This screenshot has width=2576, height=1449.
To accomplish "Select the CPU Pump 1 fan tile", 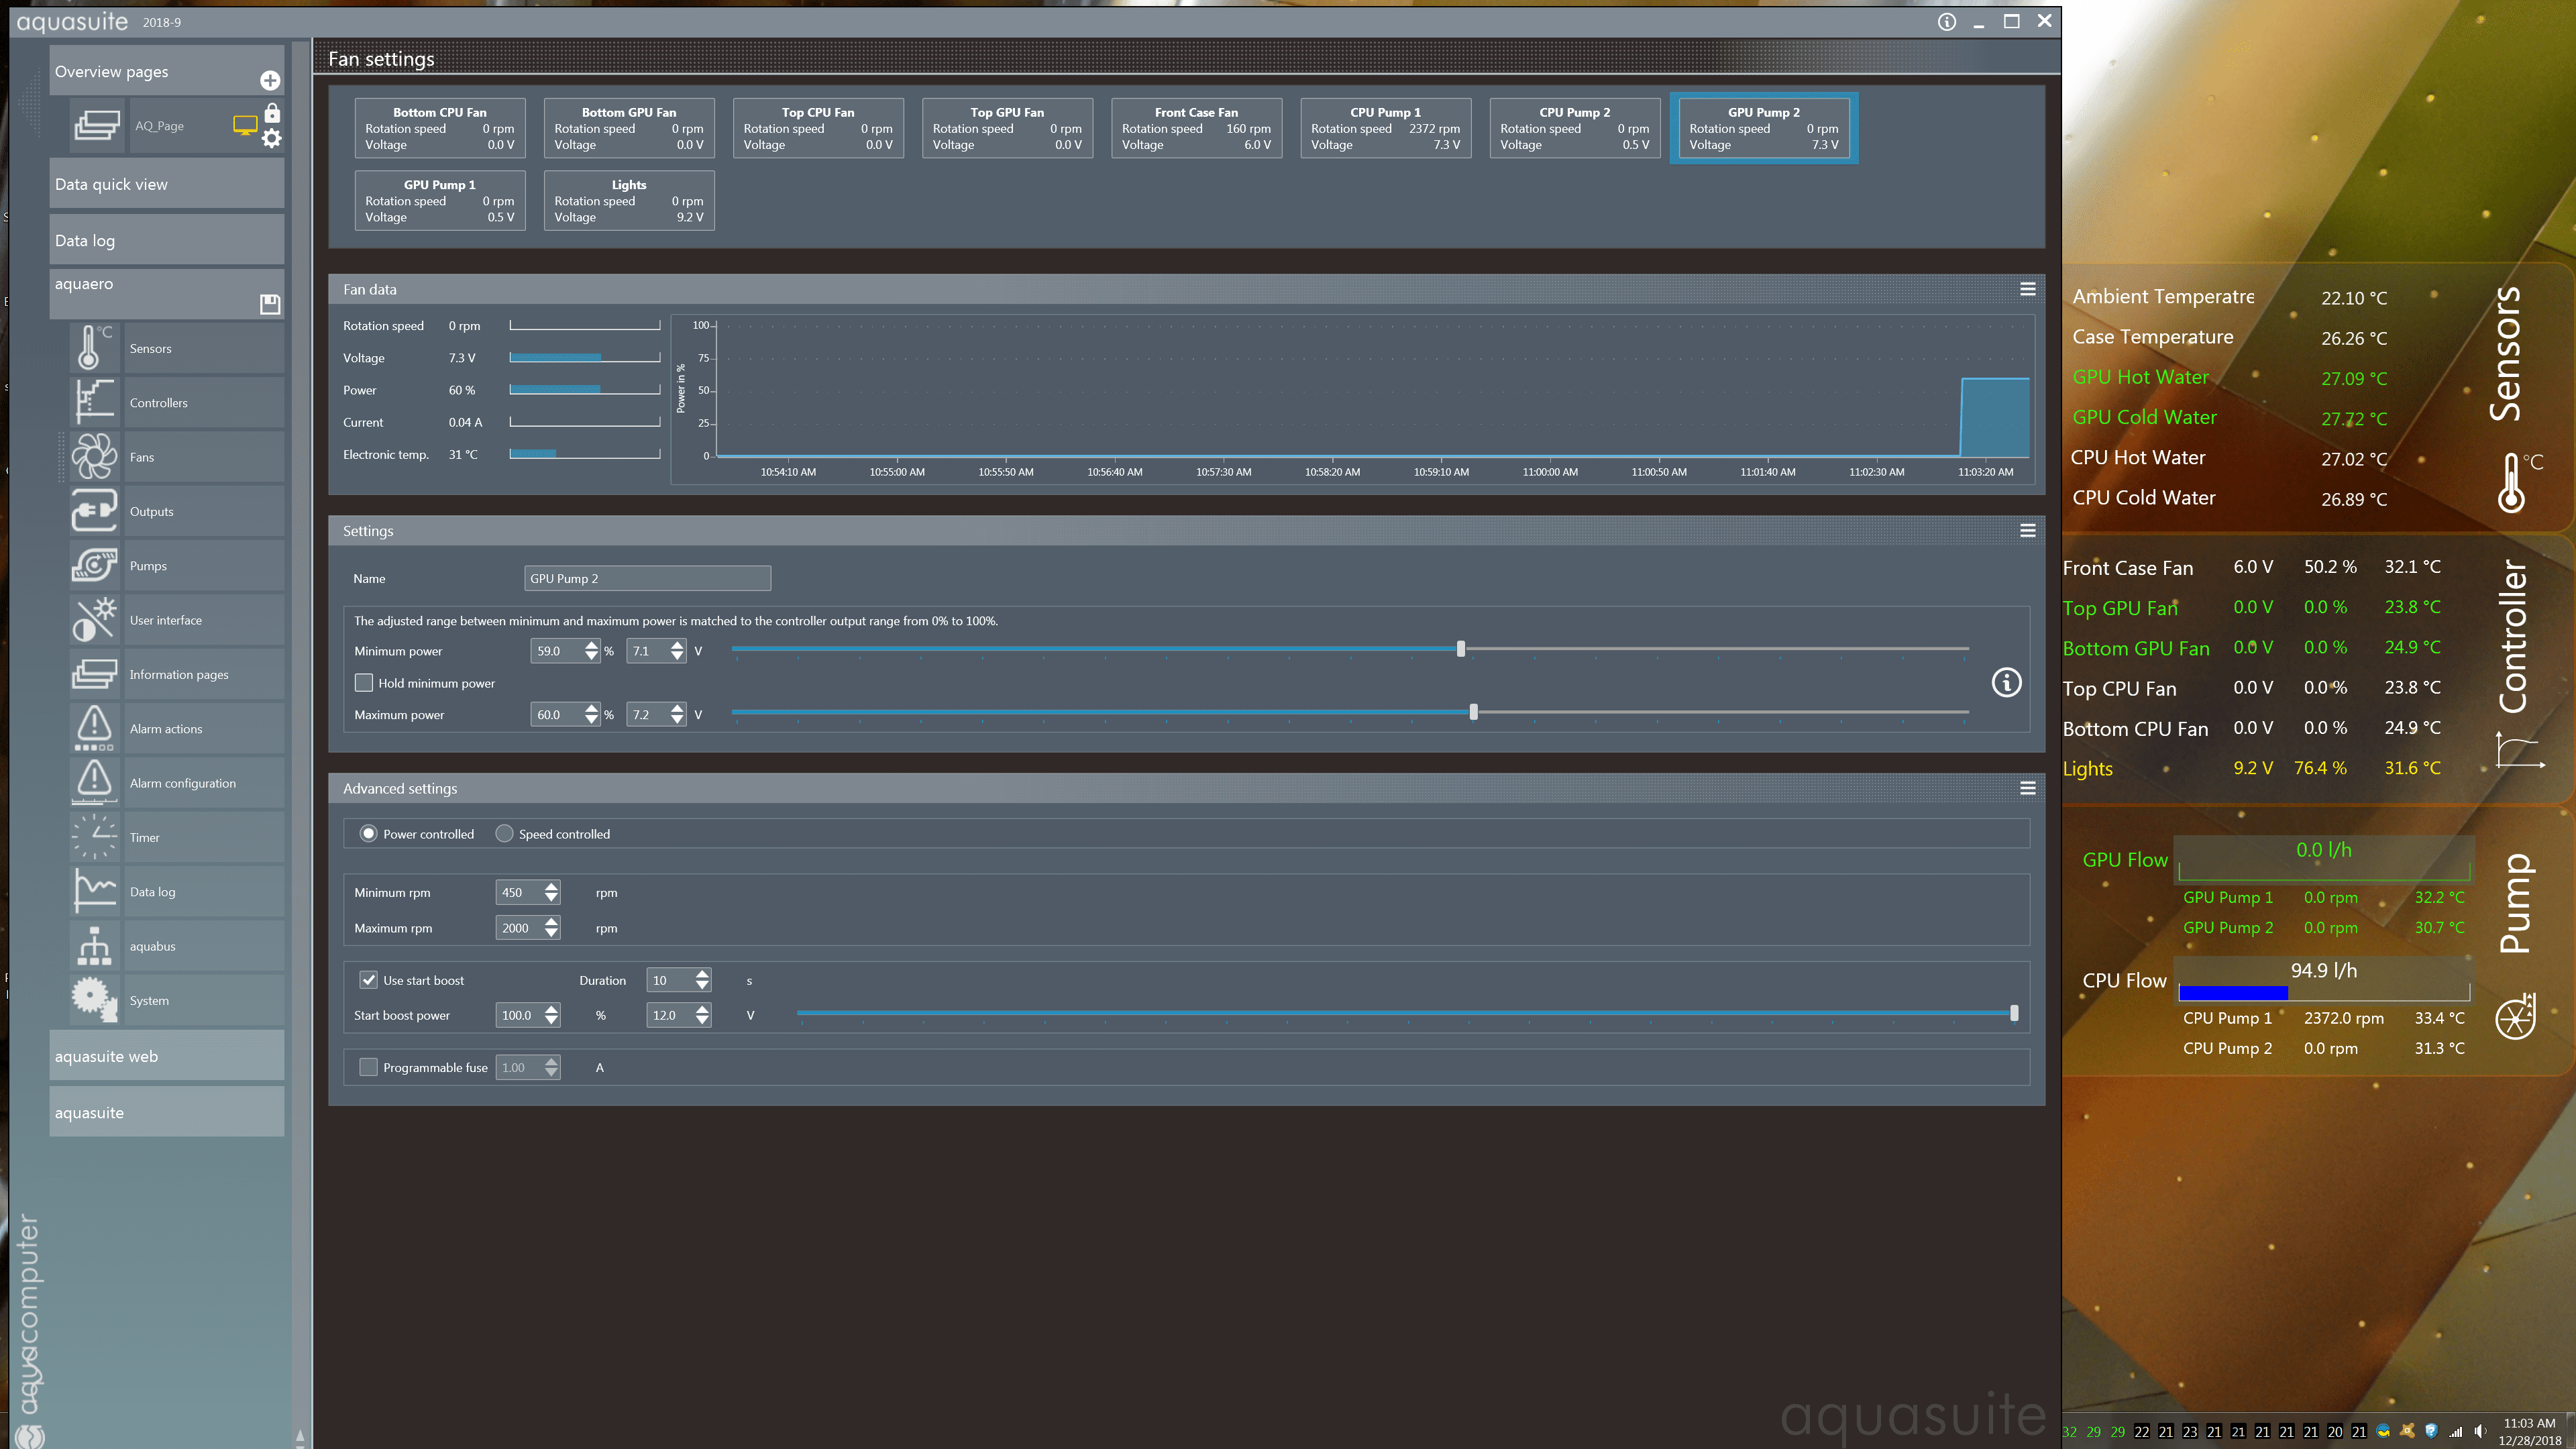I will 1385,128.
